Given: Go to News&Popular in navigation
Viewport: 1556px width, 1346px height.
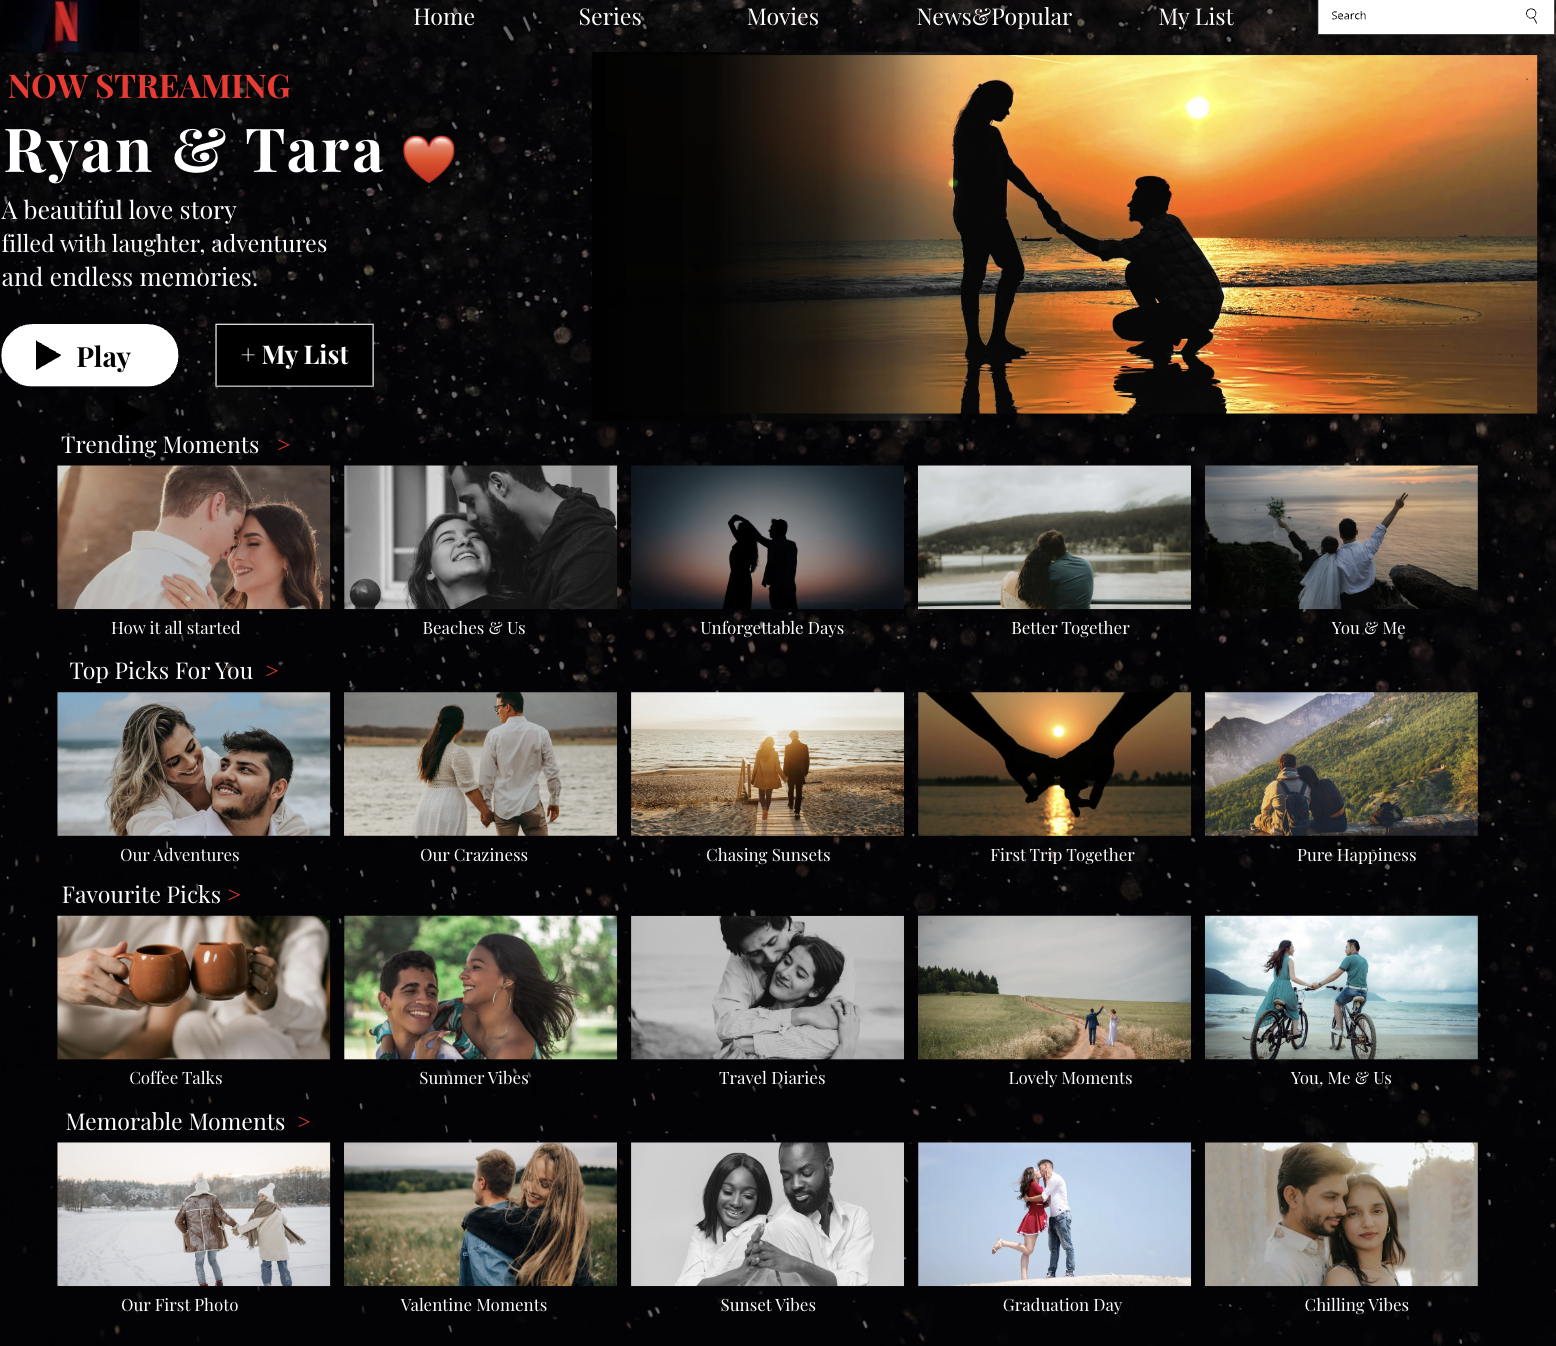Looking at the screenshot, I should click(994, 17).
